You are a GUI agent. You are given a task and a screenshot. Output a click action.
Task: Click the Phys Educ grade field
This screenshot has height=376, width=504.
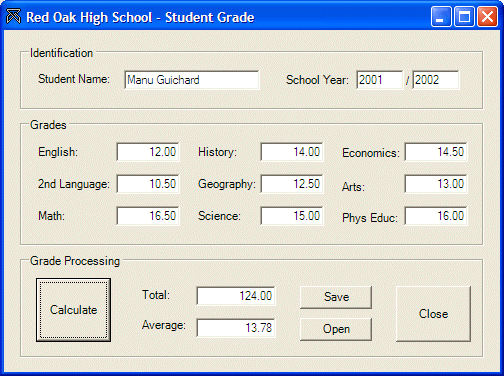click(436, 216)
